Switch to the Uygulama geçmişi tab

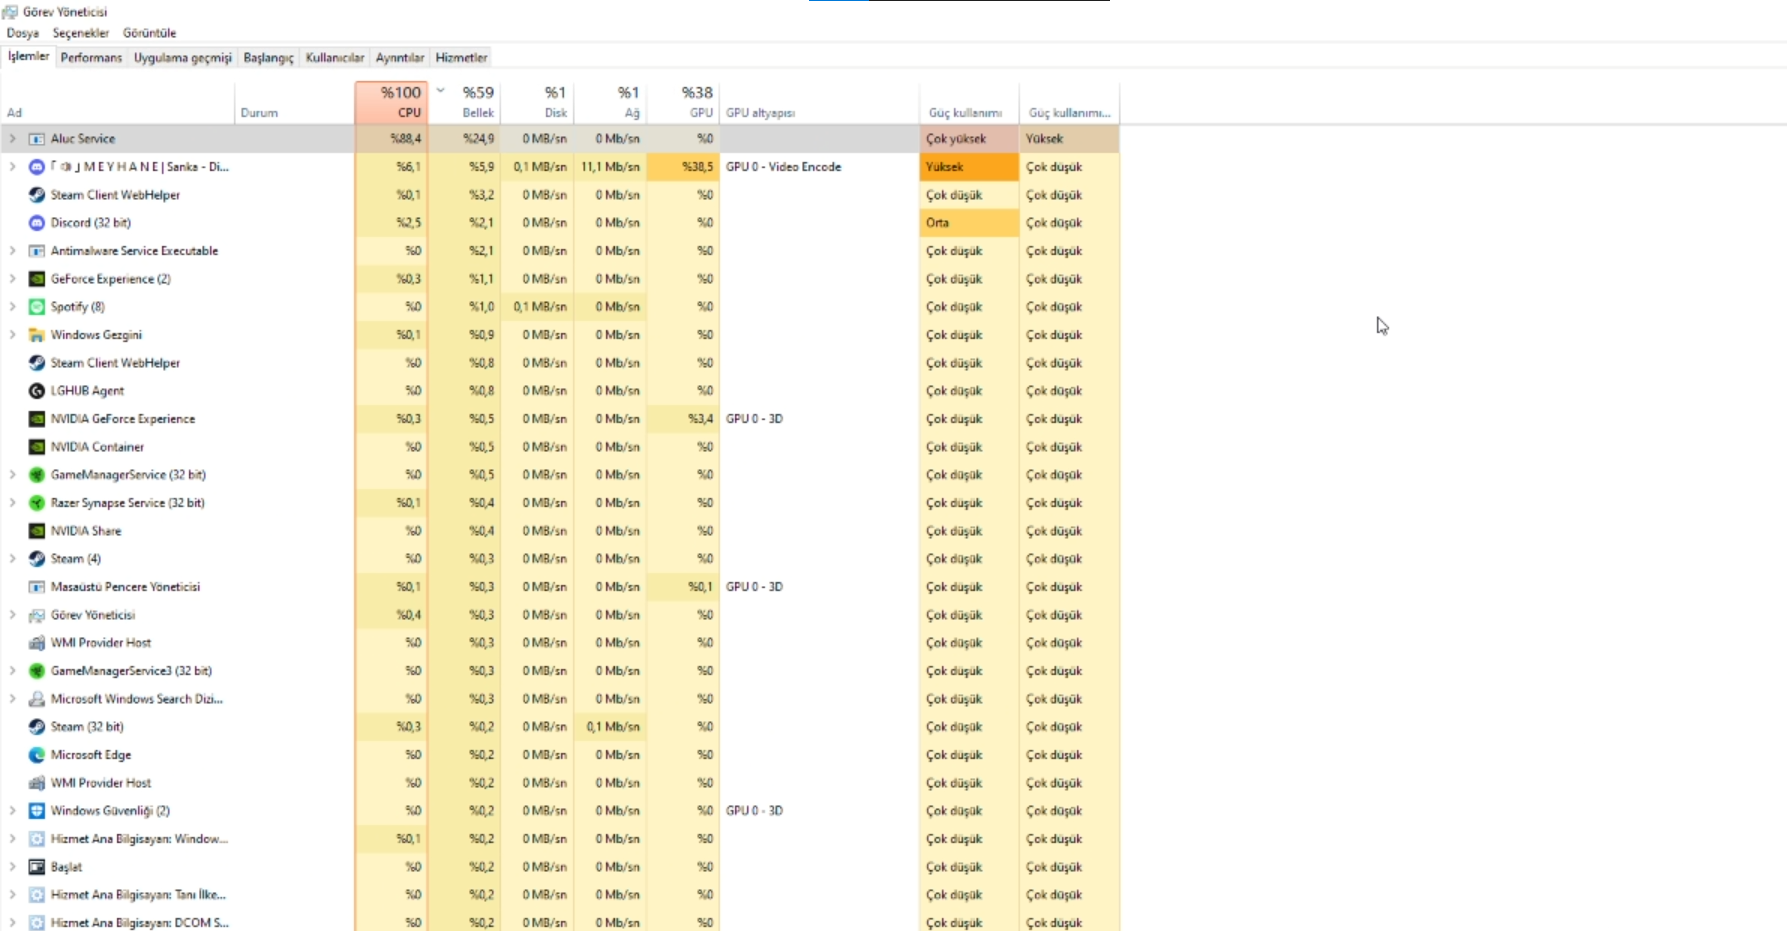click(x=183, y=58)
